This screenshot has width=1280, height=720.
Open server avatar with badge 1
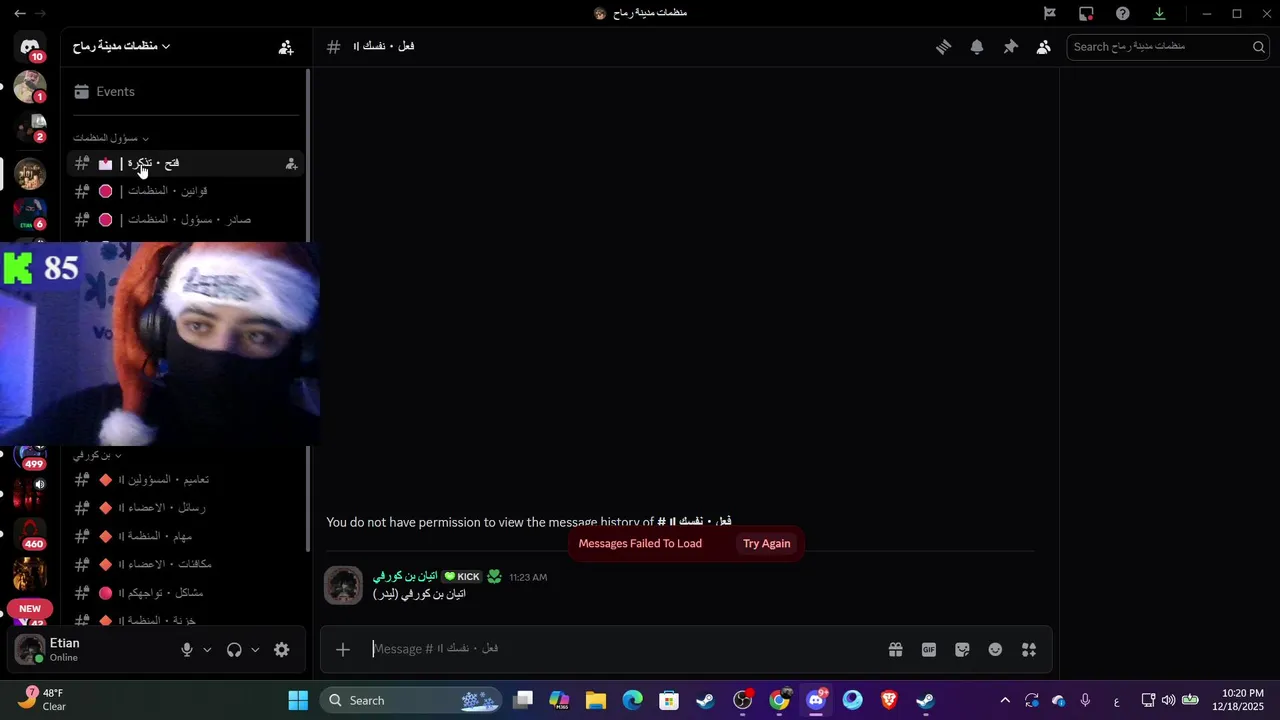(30, 87)
